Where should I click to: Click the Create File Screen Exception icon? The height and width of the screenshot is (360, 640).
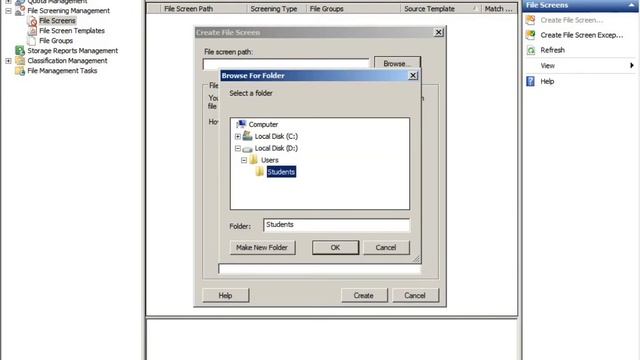pyautogui.click(x=531, y=35)
